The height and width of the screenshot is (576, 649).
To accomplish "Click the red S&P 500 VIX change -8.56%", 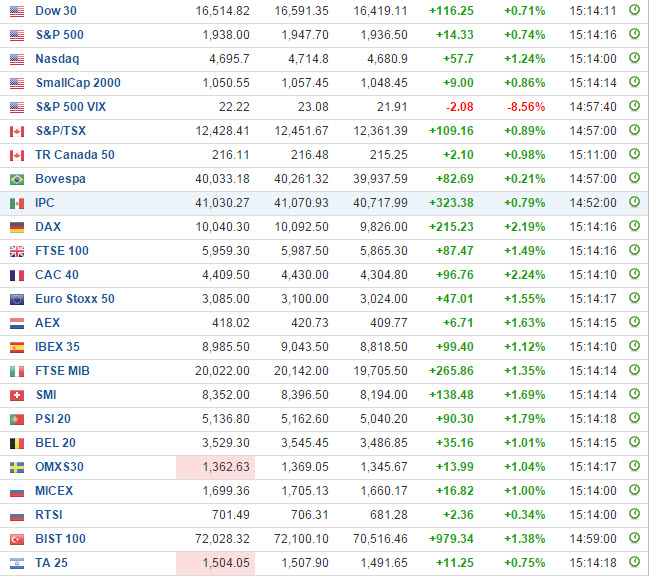I will click(x=526, y=107).
